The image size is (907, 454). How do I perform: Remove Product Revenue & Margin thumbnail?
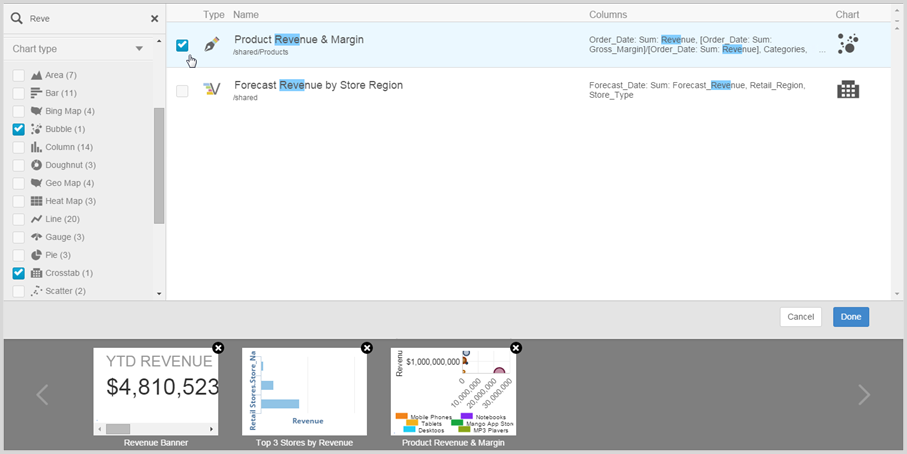516,348
